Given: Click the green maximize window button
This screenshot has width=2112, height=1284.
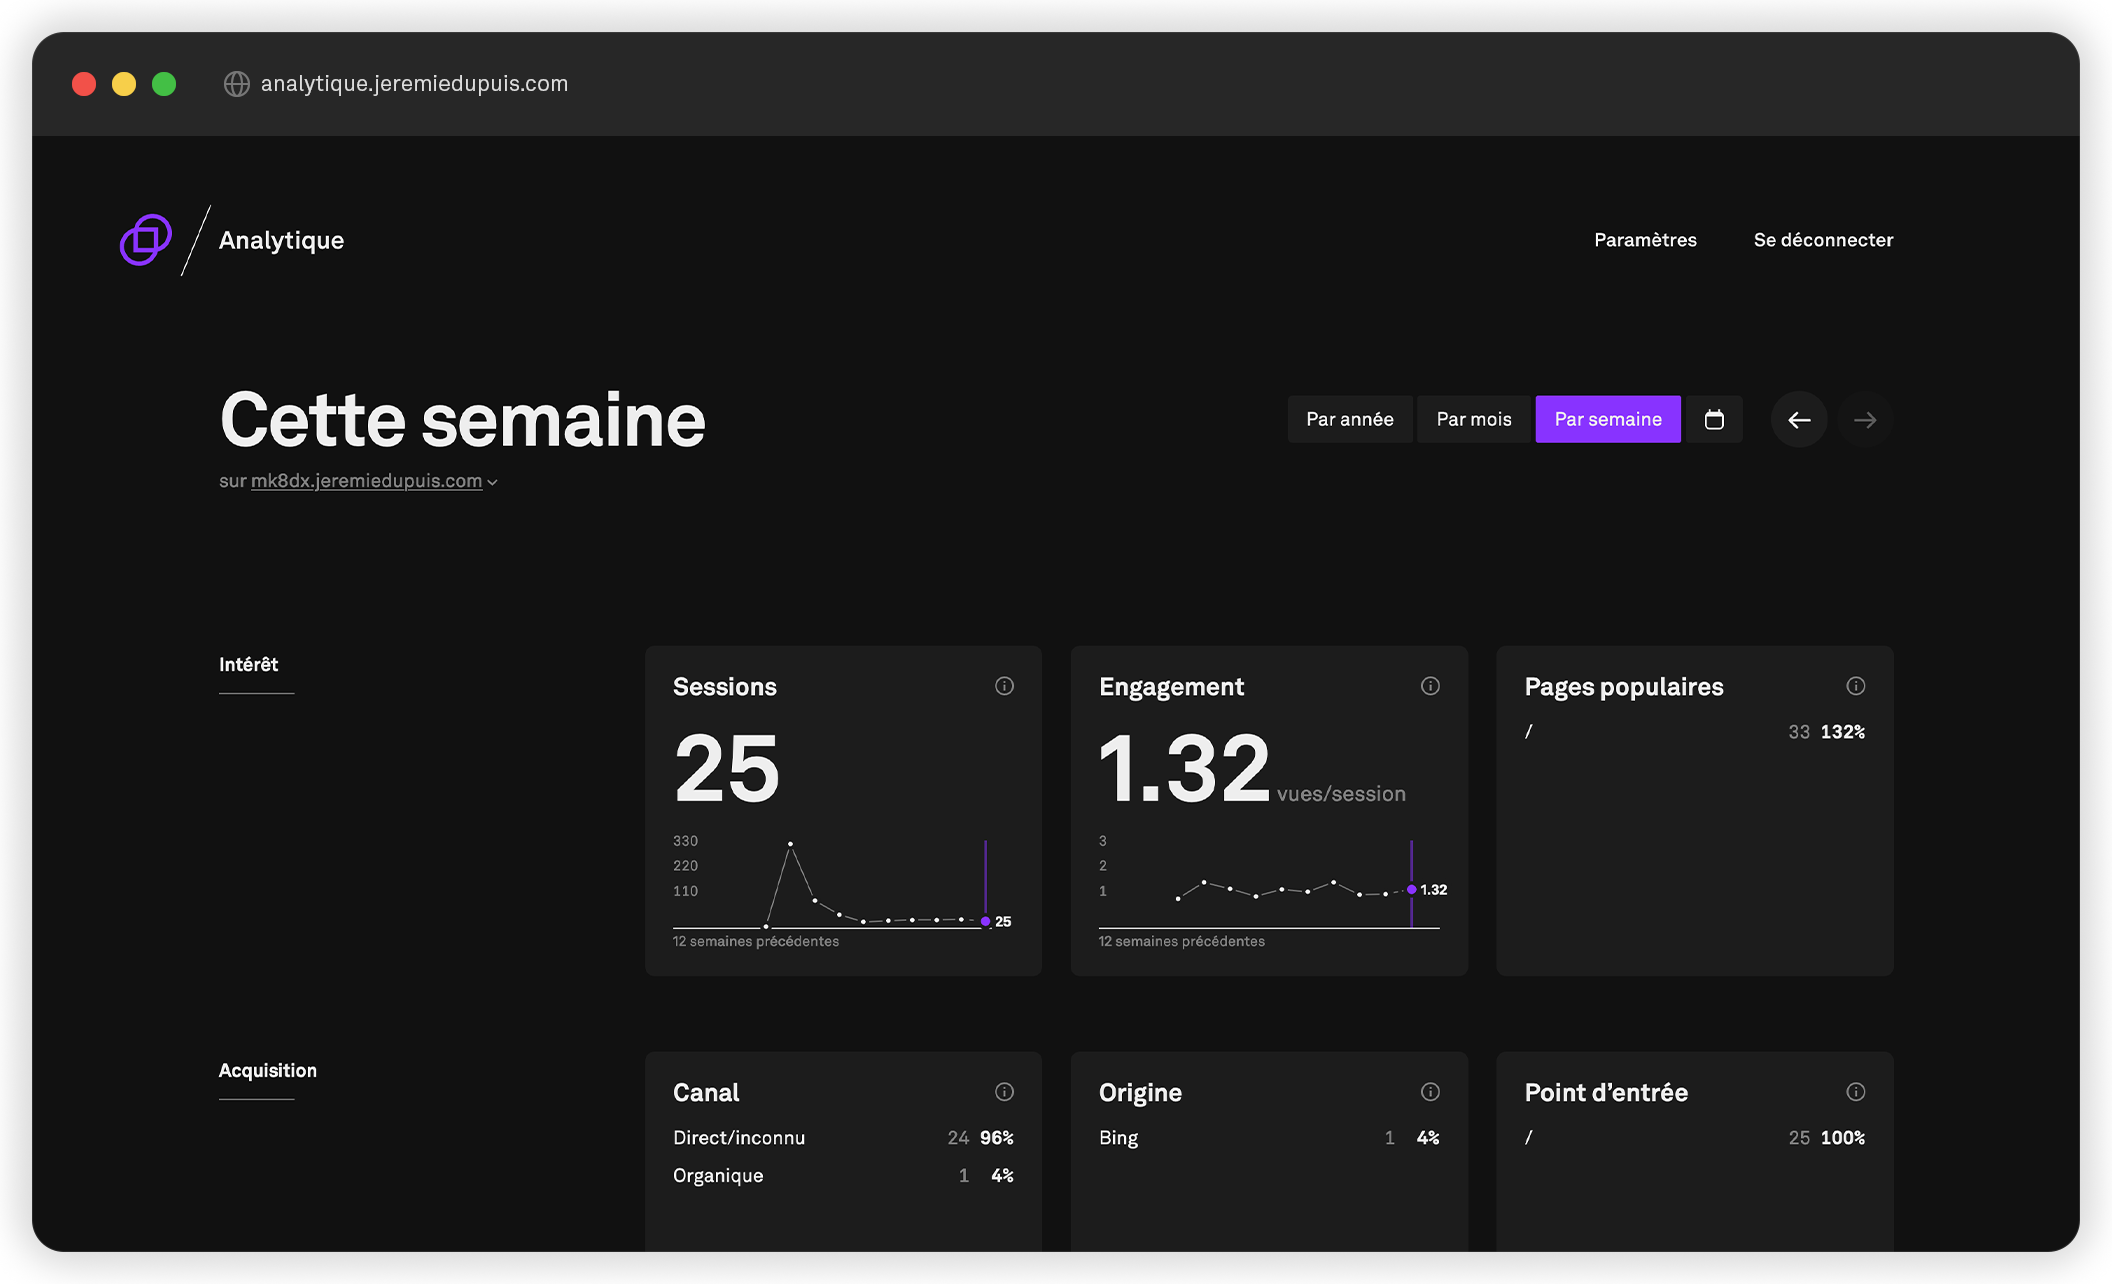Looking at the screenshot, I should [x=164, y=84].
